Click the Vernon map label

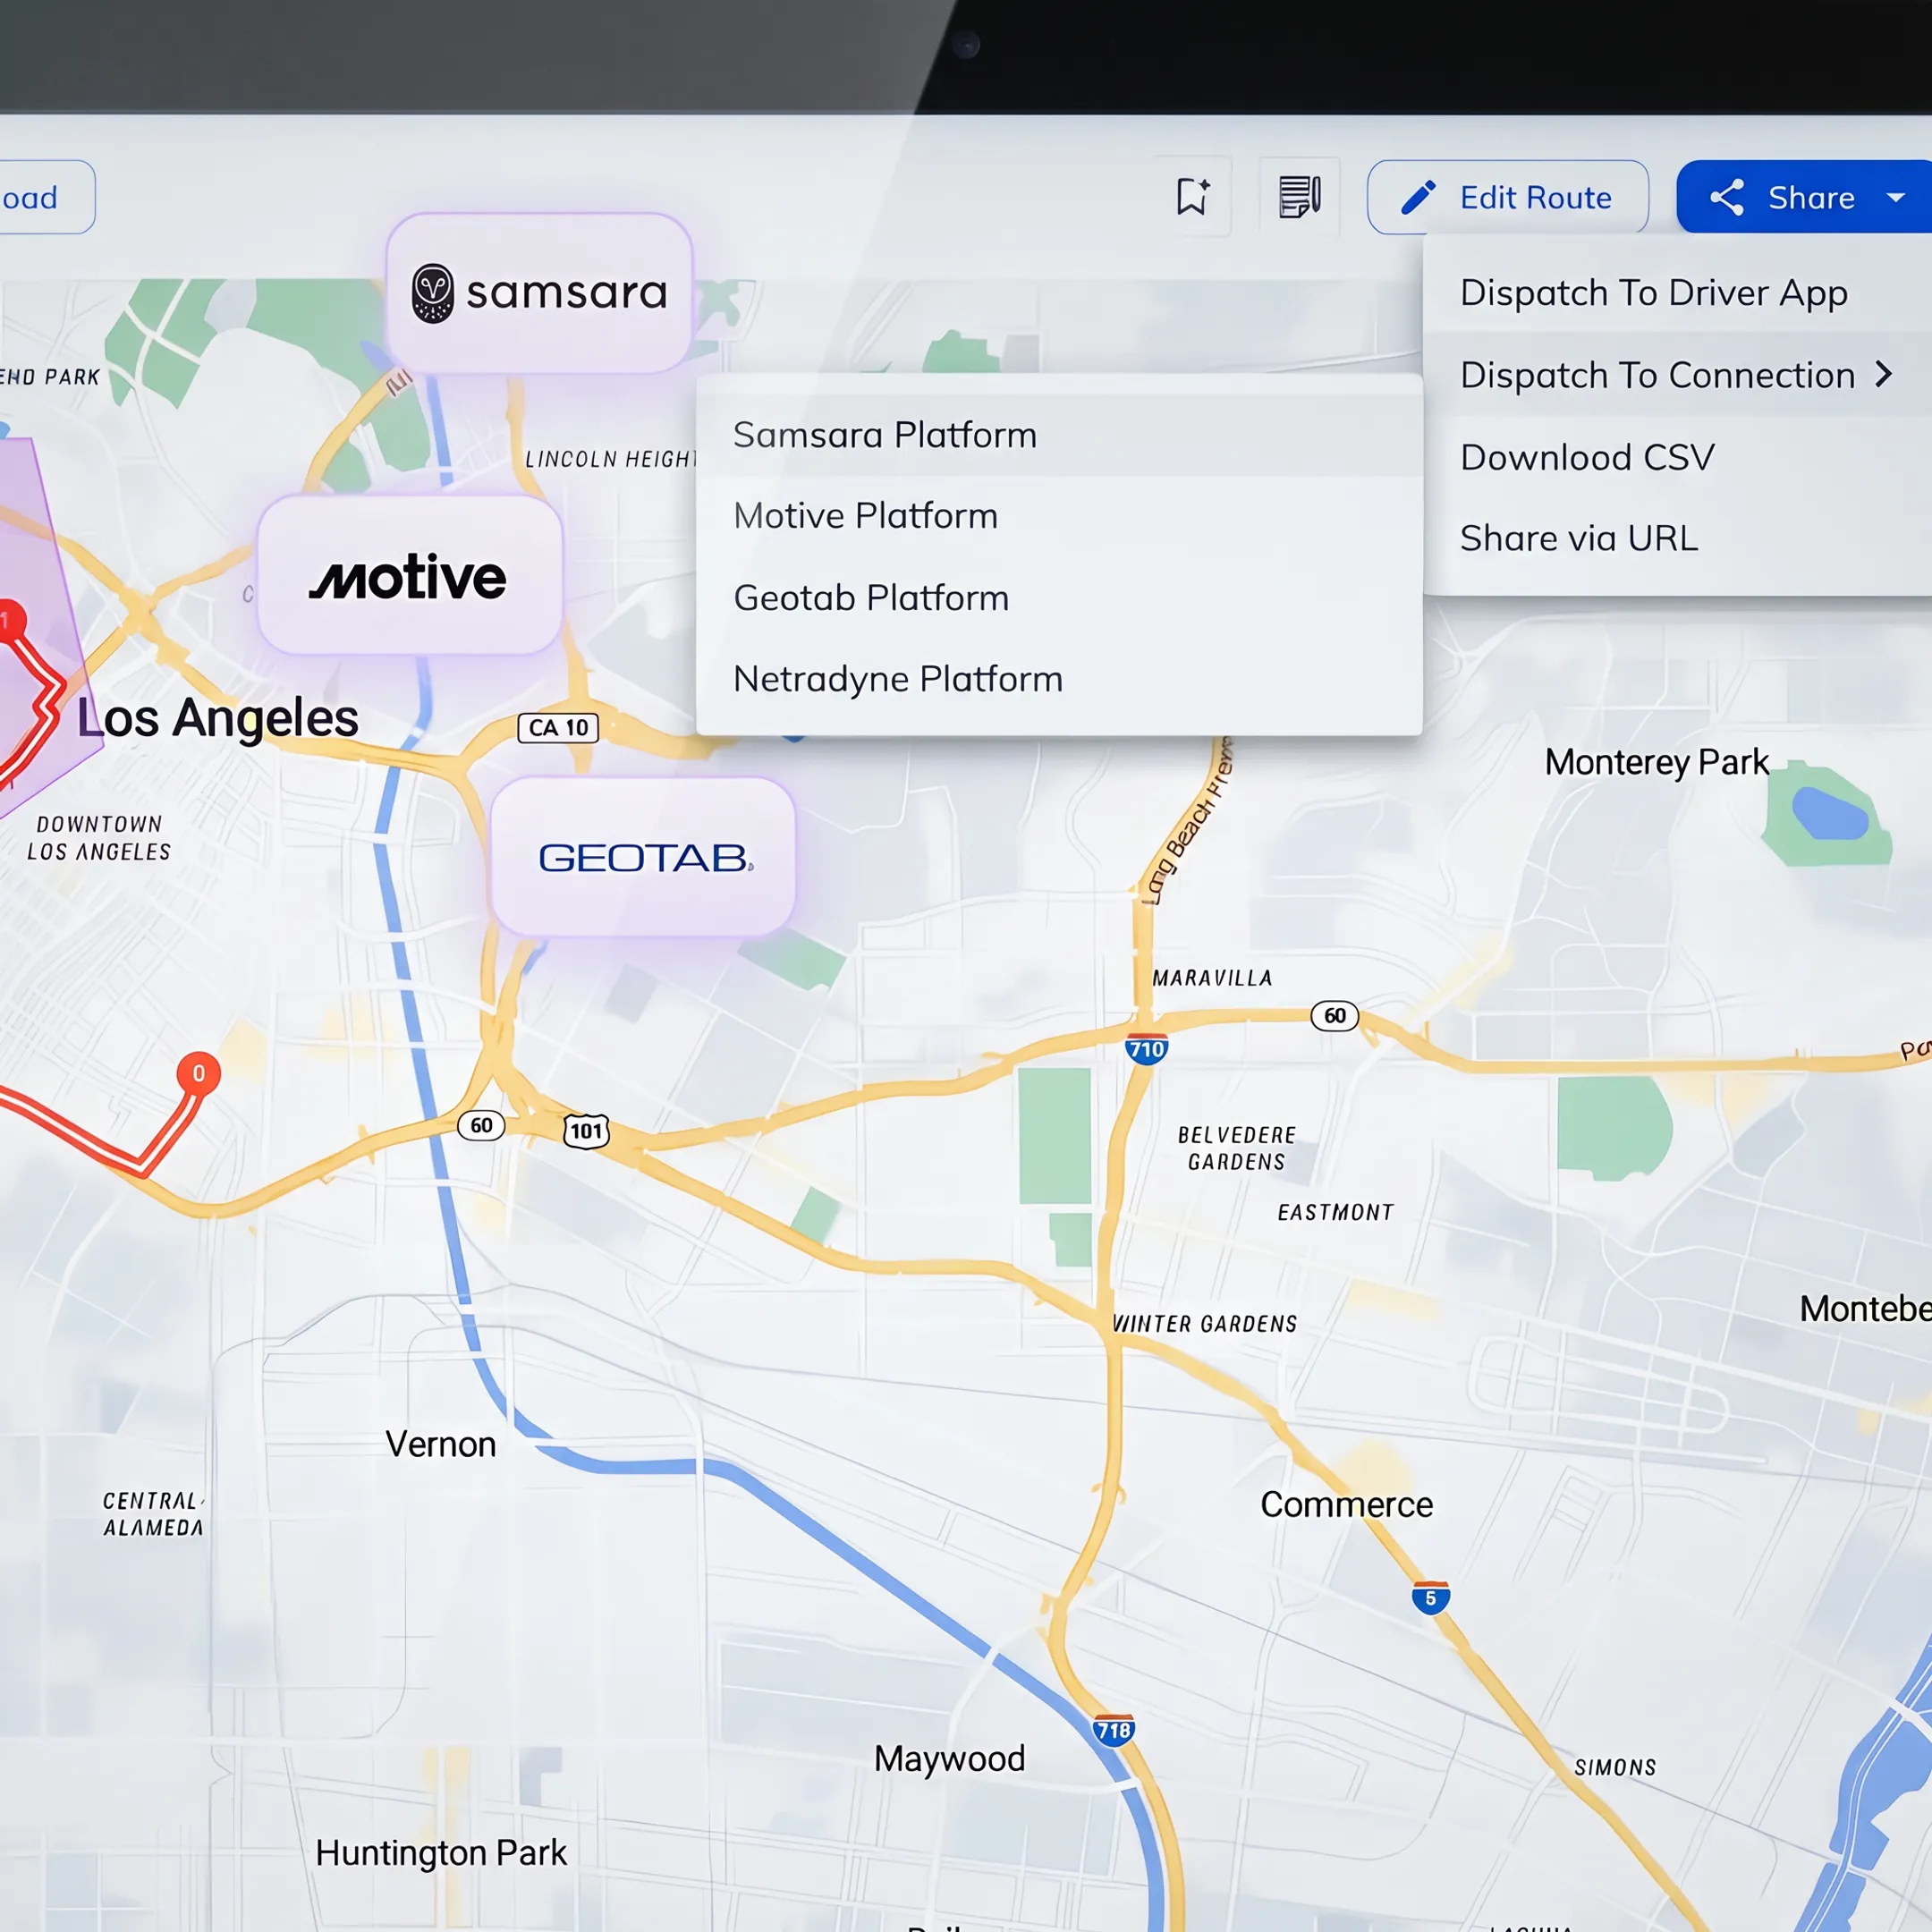coord(441,1444)
